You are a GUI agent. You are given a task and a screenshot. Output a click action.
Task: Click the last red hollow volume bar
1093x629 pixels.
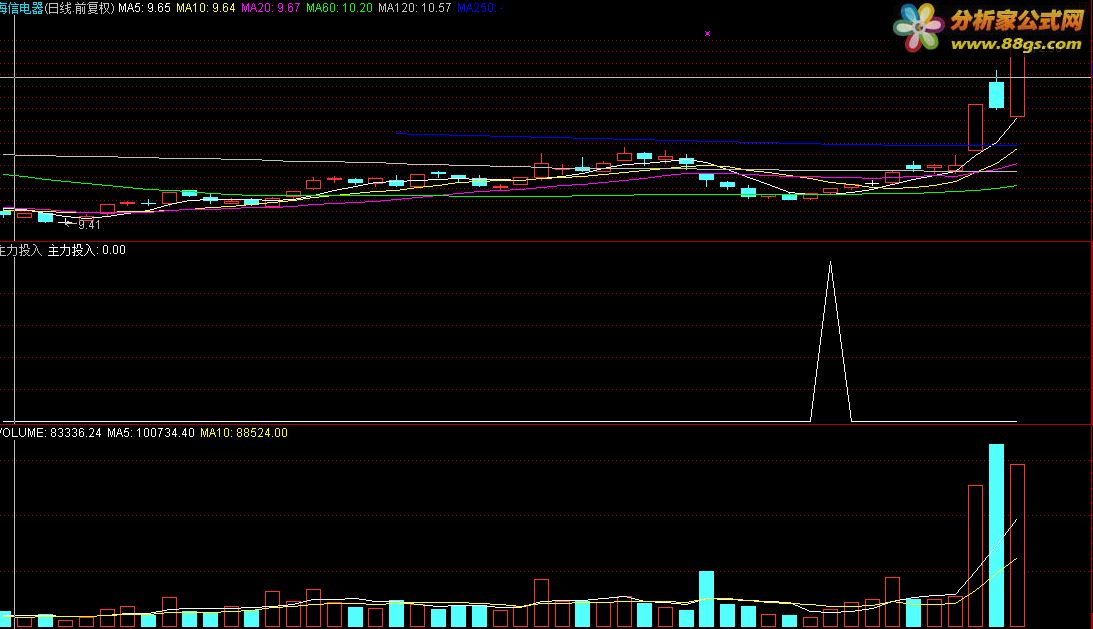point(1017,545)
